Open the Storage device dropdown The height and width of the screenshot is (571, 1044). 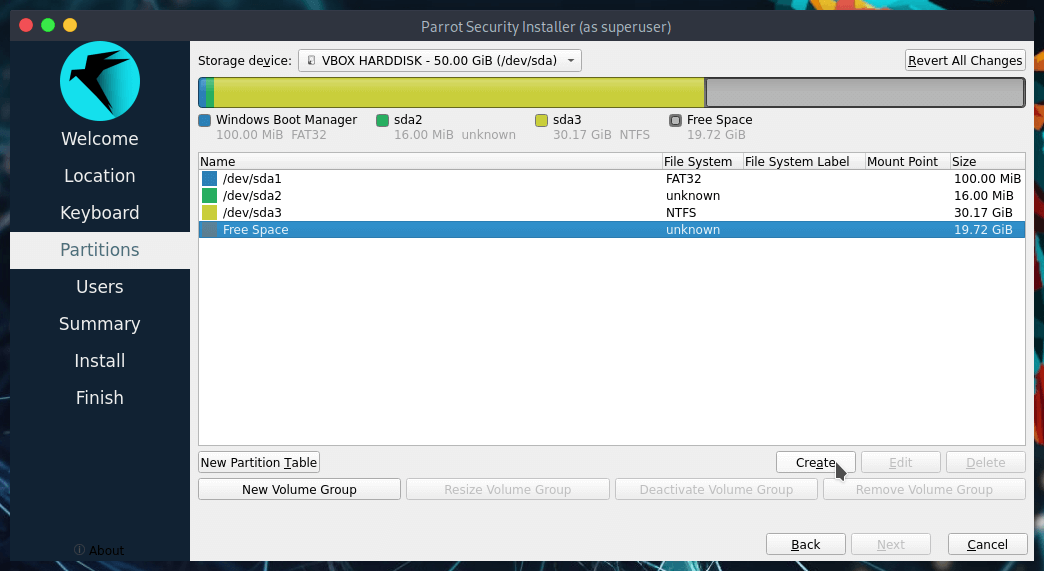coord(440,61)
